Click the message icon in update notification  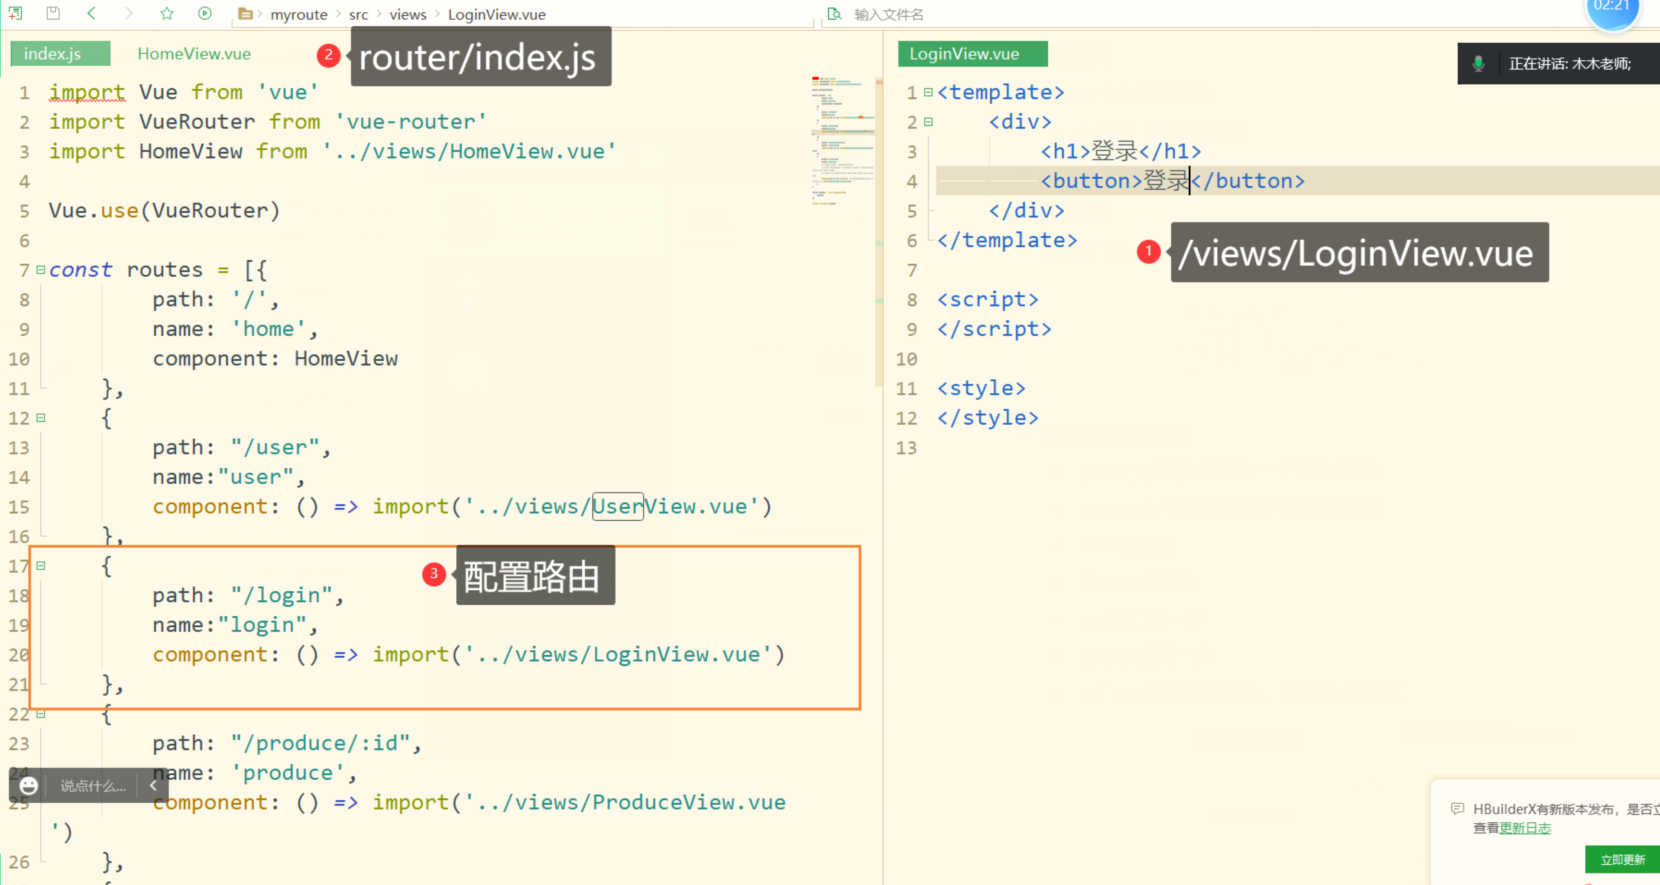coord(1457,809)
